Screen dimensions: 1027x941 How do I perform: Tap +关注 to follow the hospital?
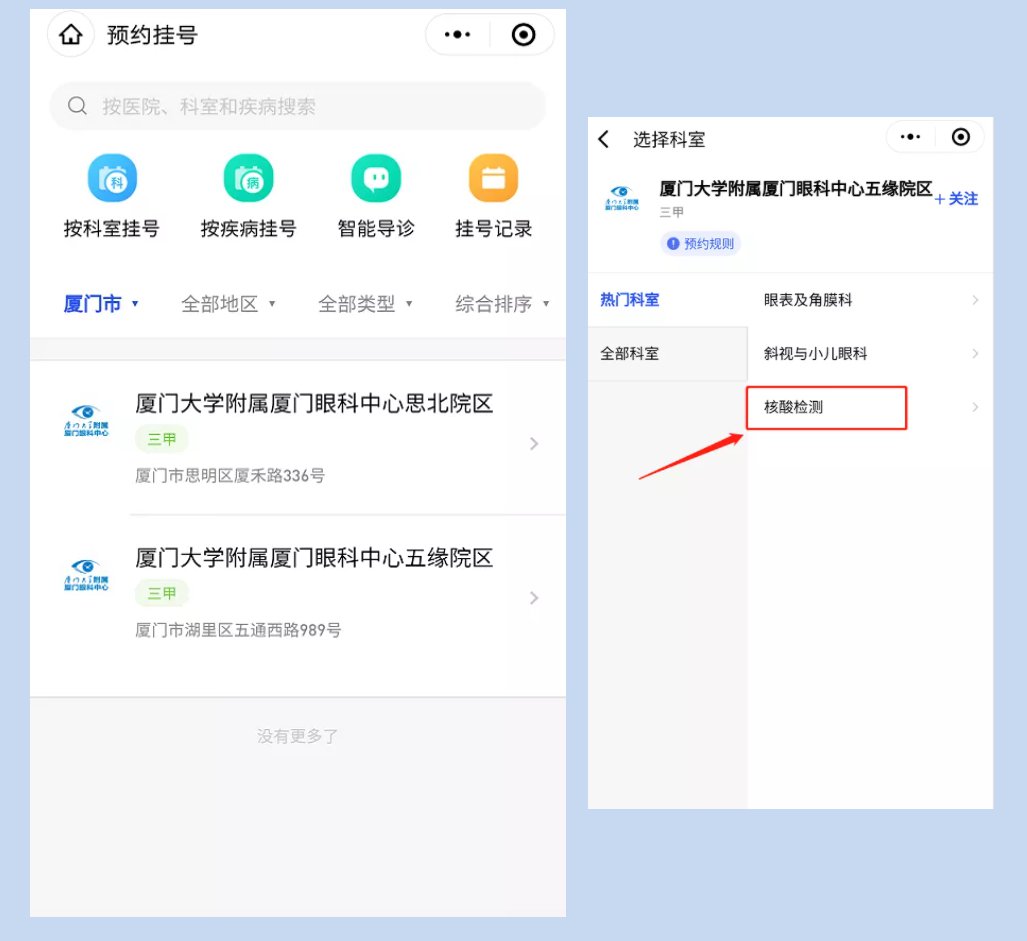pos(956,199)
